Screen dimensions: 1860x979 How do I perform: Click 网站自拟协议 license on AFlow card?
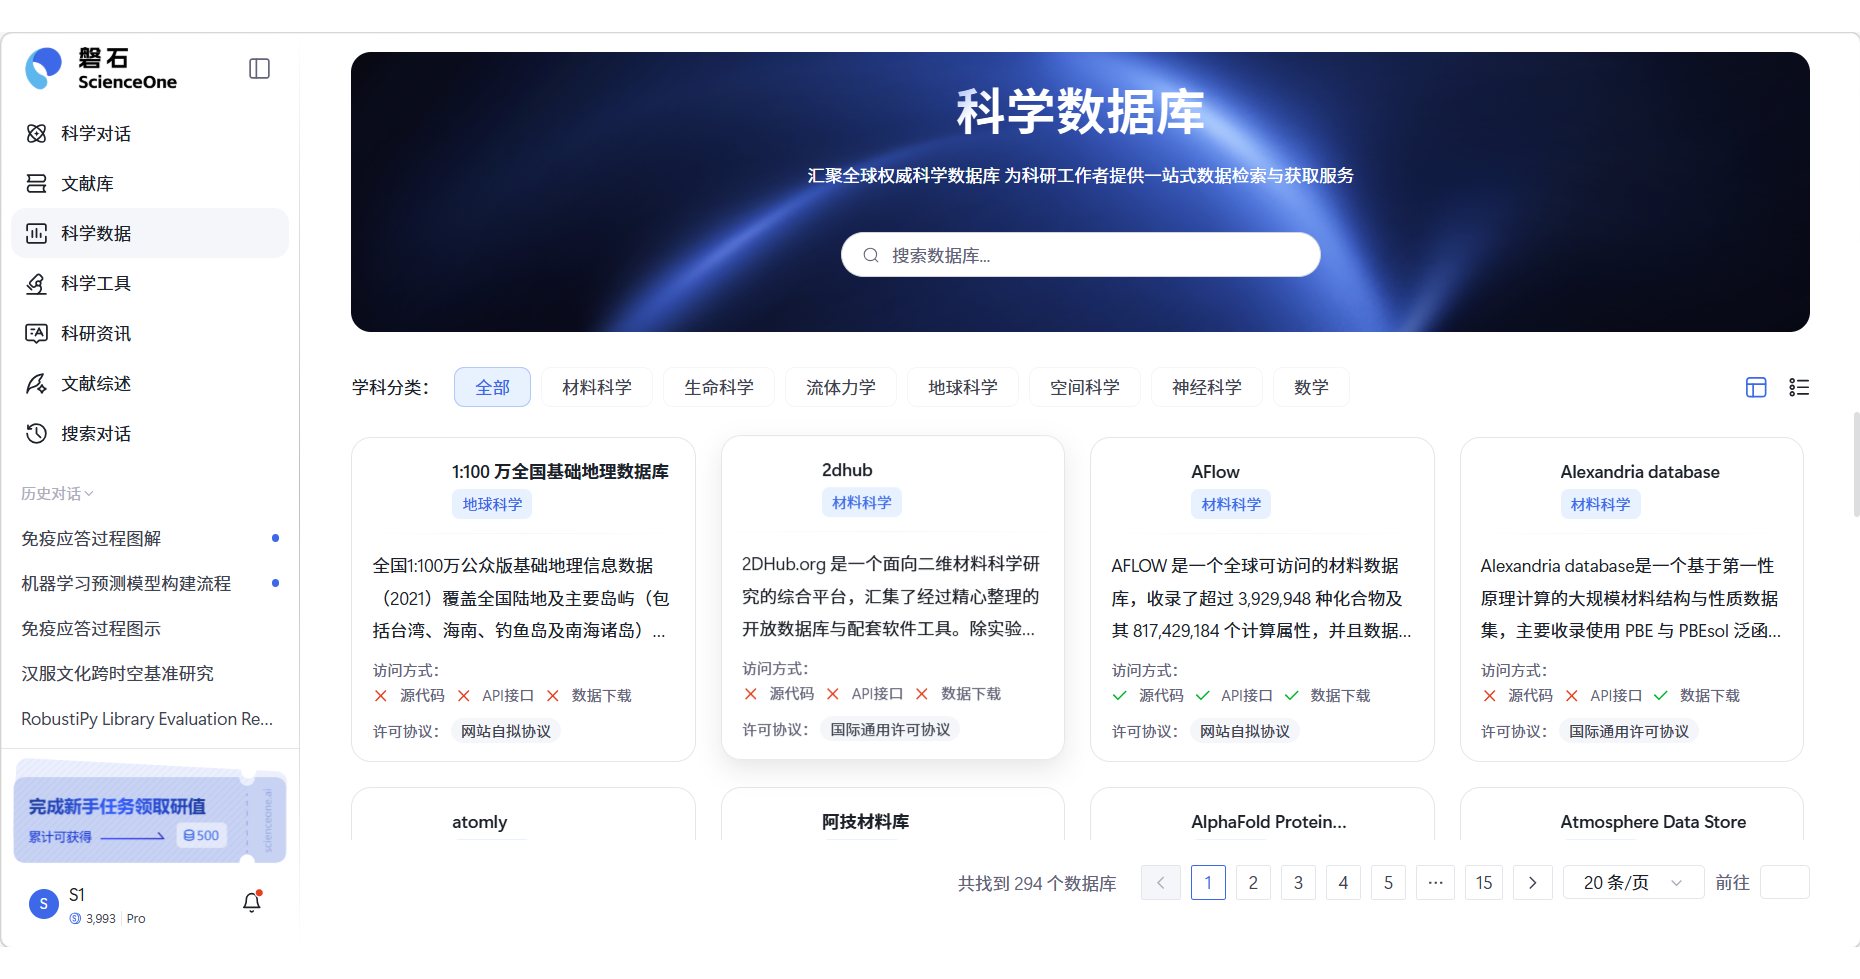coord(1245,731)
